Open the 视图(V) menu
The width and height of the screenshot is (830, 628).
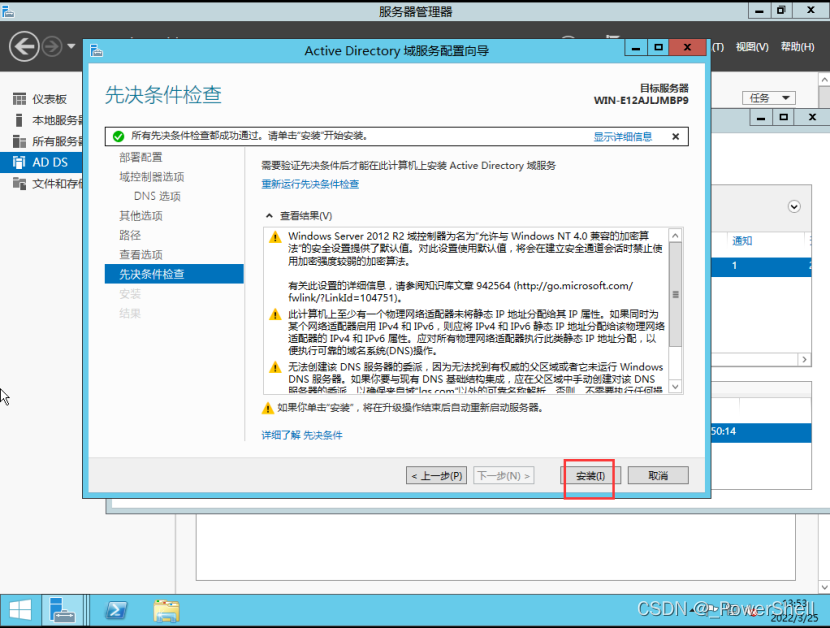coord(752,47)
